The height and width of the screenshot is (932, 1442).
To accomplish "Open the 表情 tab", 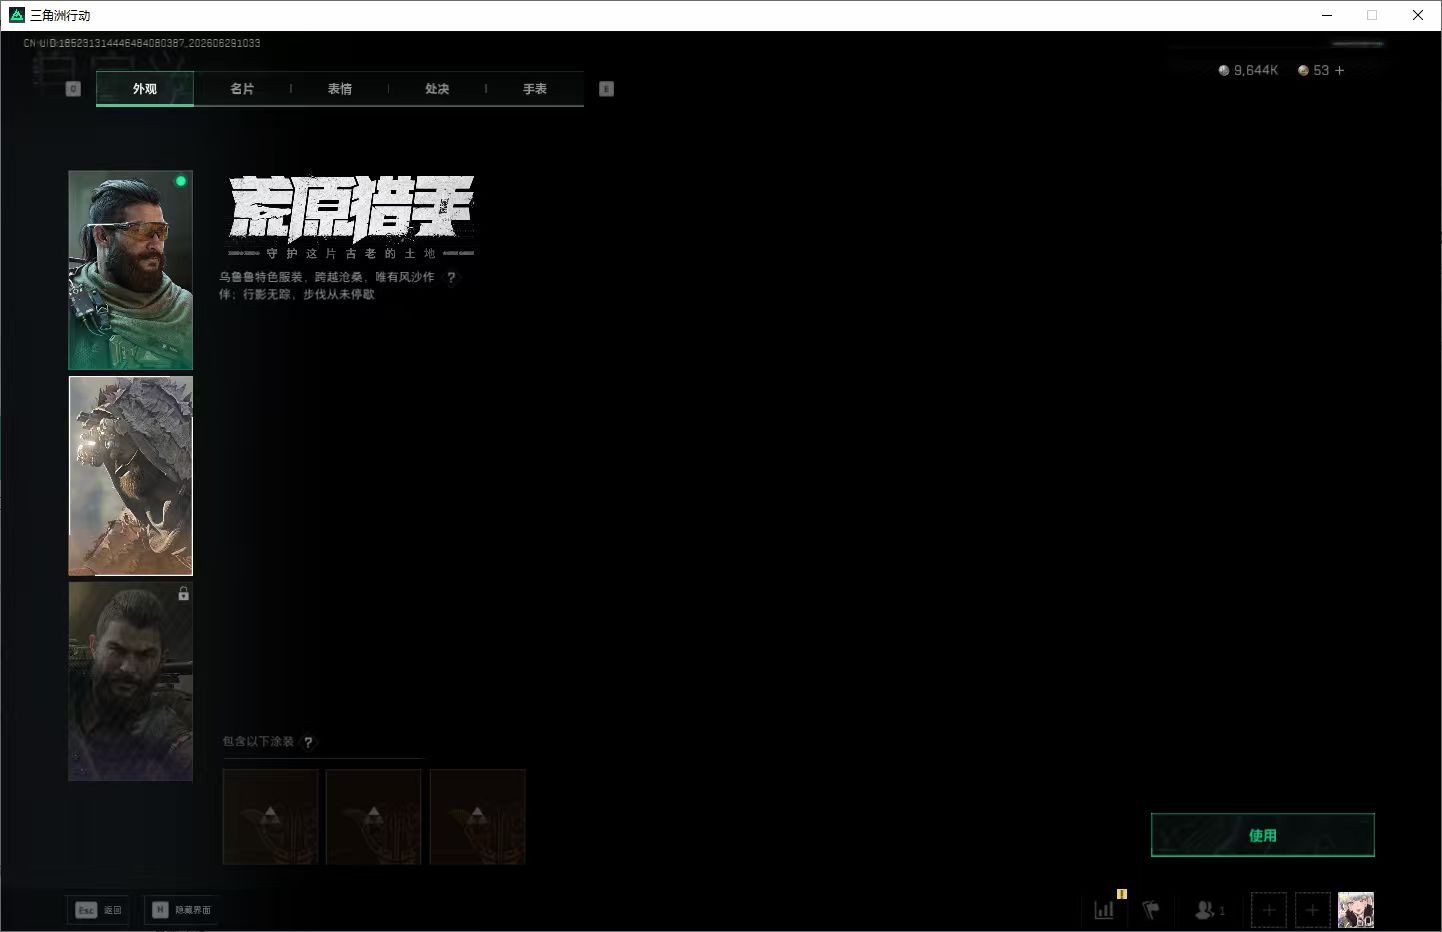I will tap(340, 89).
